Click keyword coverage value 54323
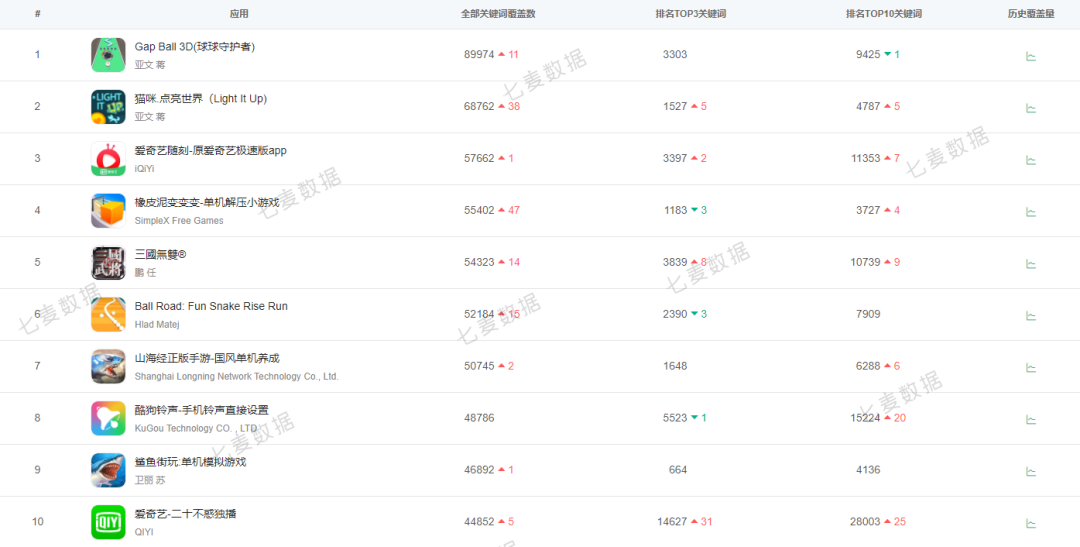Screen dimensions: 1080x547 (479, 262)
